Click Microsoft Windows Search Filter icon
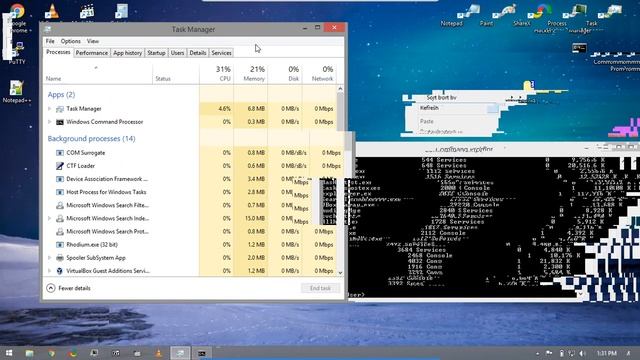This screenshot has width=640, height=360. 60,205
